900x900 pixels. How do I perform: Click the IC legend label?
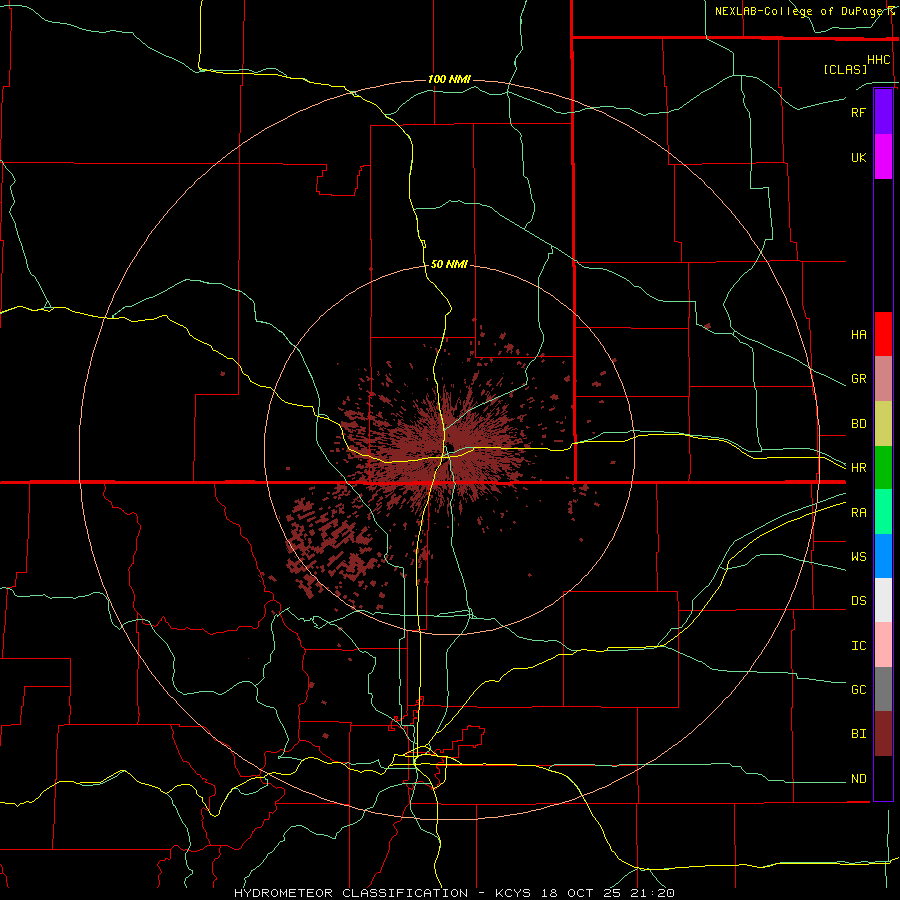(858, 646)
